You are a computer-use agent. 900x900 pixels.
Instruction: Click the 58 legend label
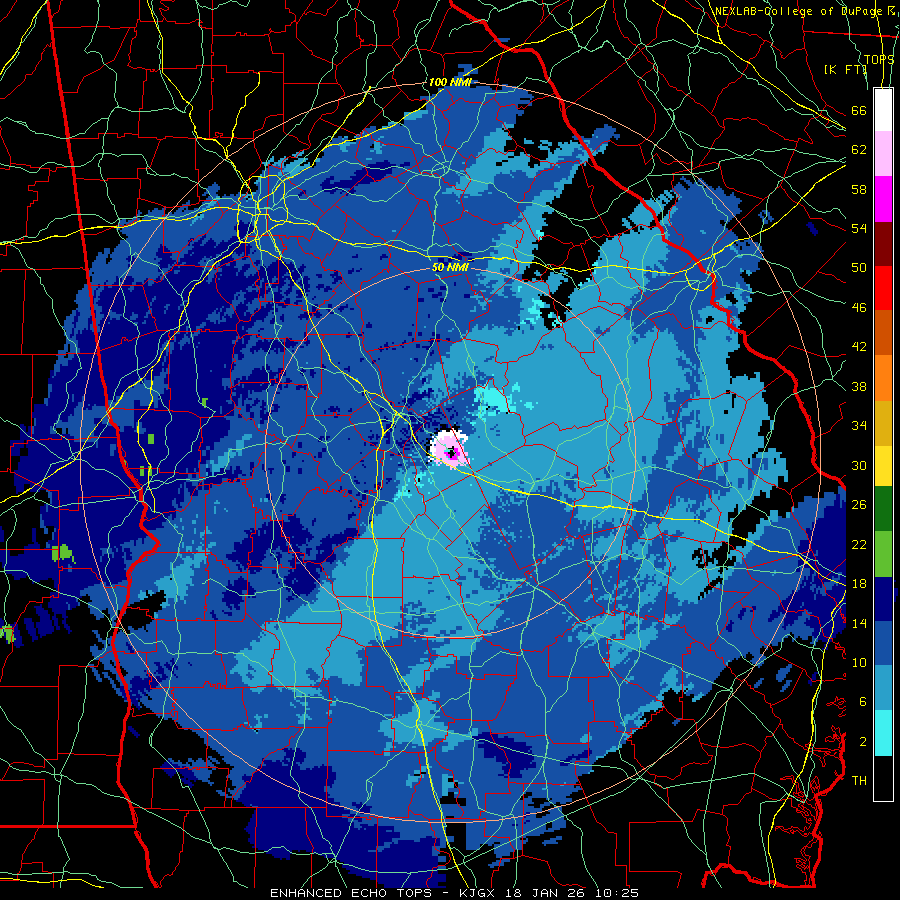tap(859, 189)
